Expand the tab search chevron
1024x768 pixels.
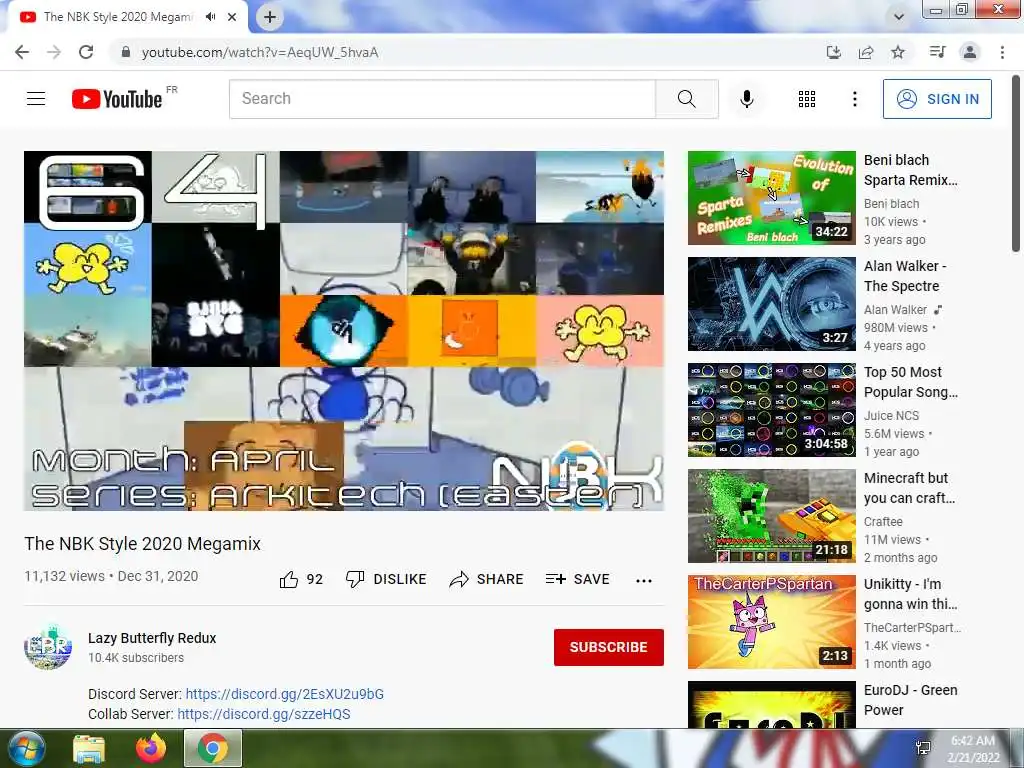point(899,17)
